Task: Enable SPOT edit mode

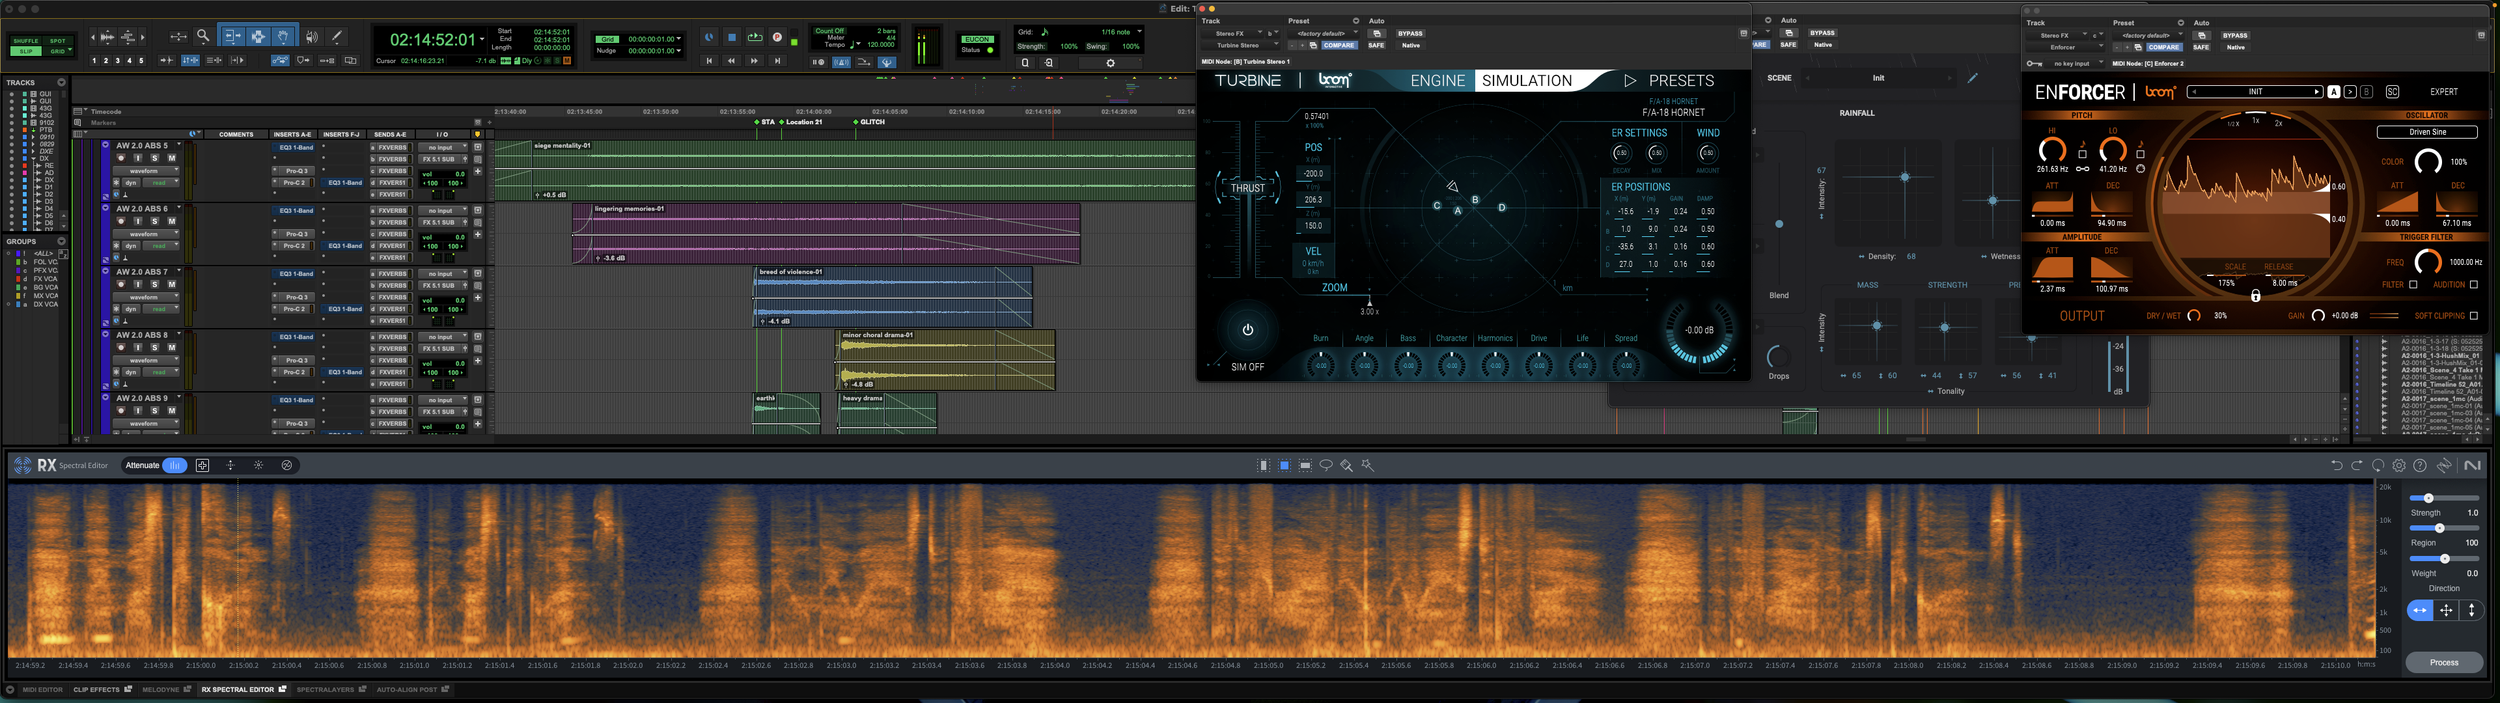Action: point(58,41)
